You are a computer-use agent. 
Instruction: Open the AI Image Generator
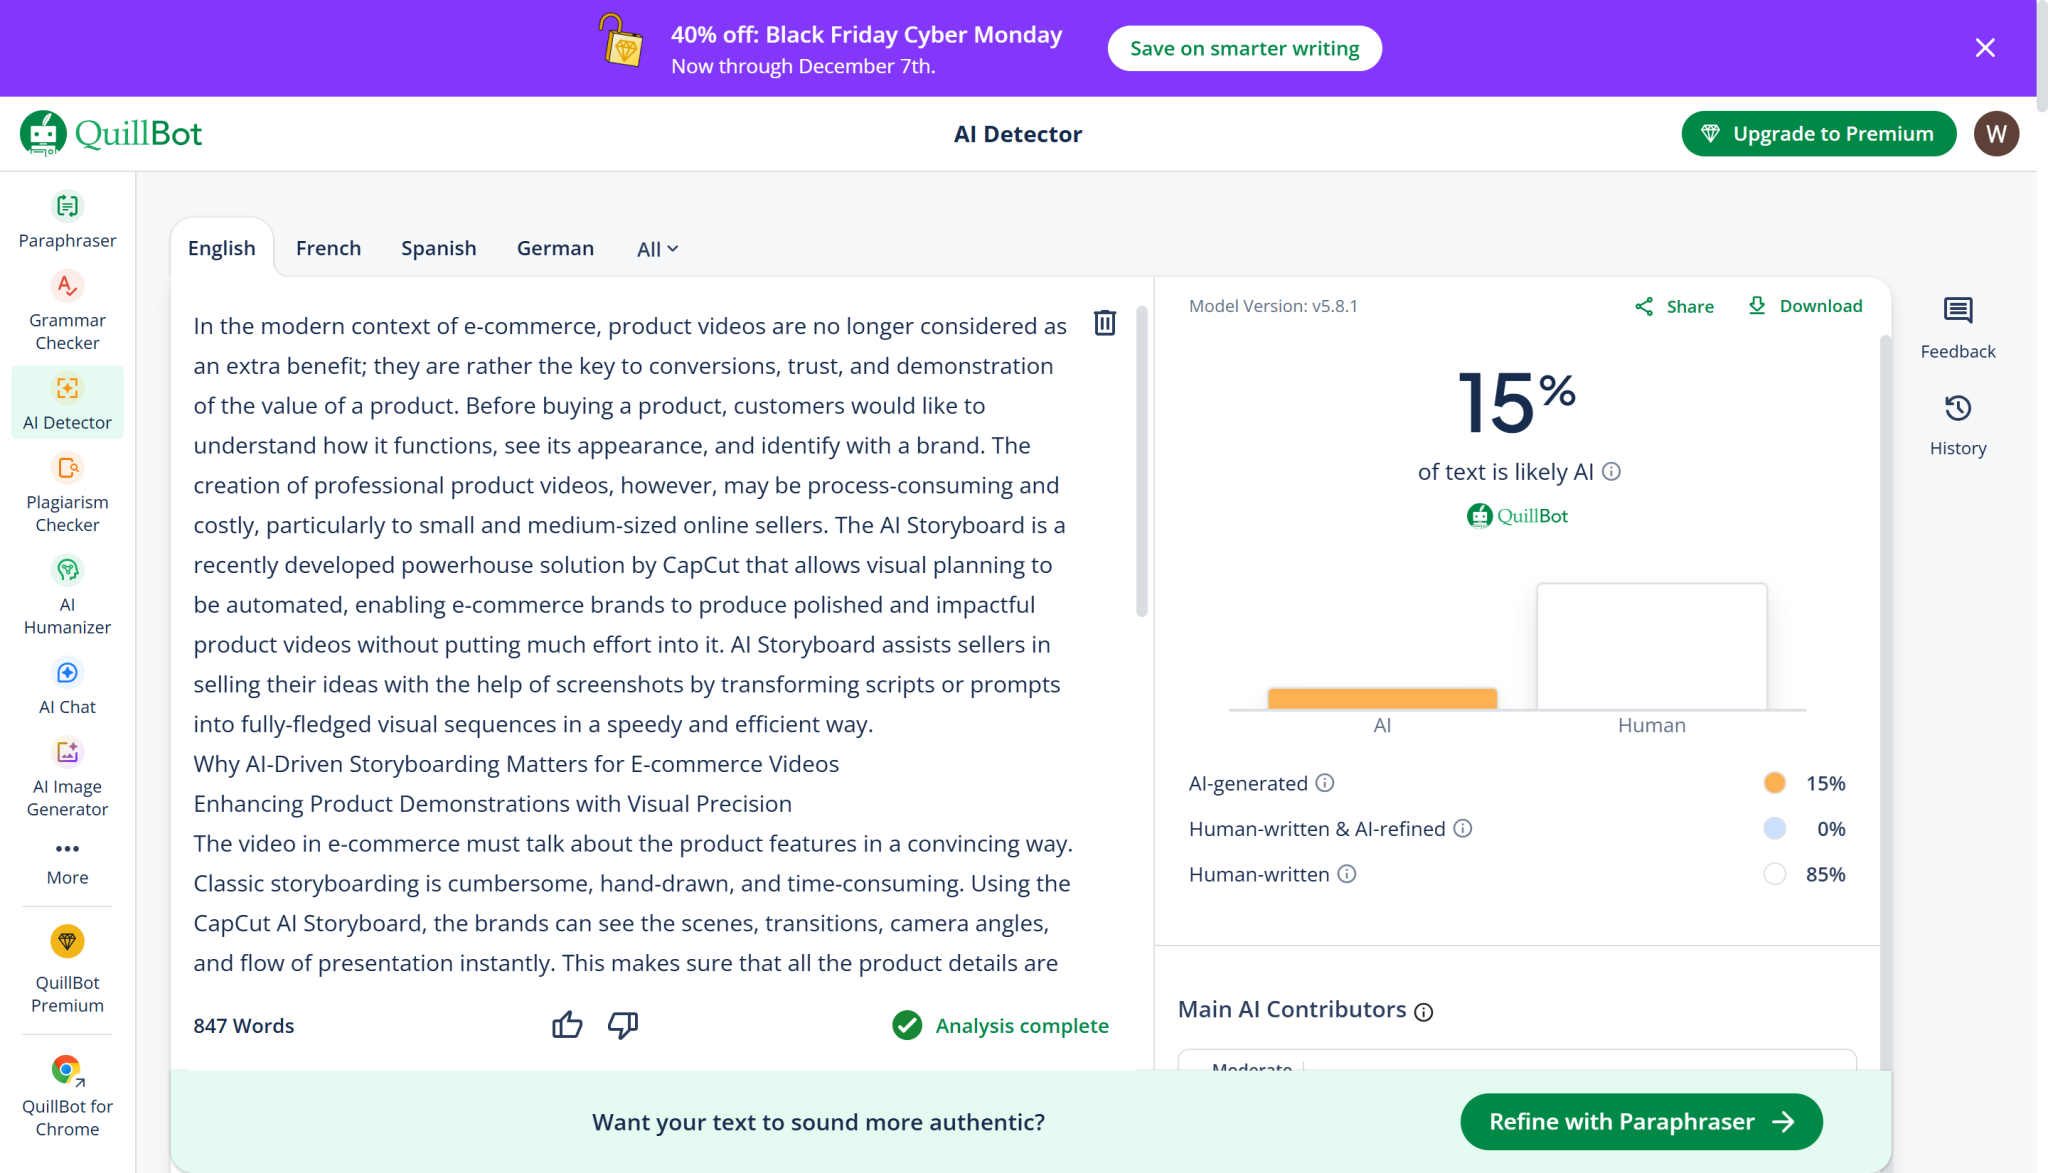click(x=67, y=777)
